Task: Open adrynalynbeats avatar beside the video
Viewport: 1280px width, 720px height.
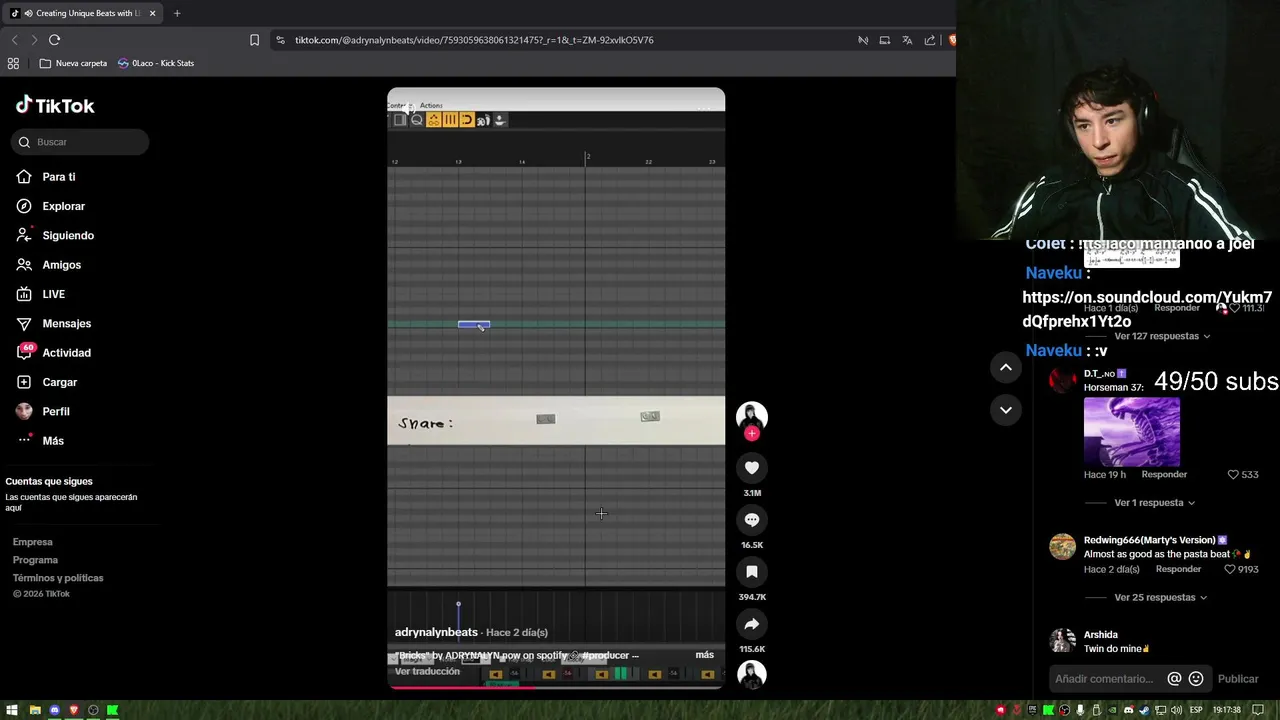Action: point(752,416)
